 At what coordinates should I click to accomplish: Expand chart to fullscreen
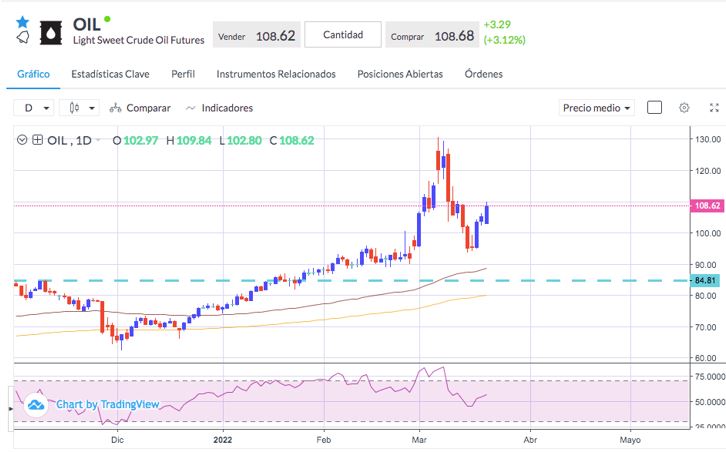714,108
